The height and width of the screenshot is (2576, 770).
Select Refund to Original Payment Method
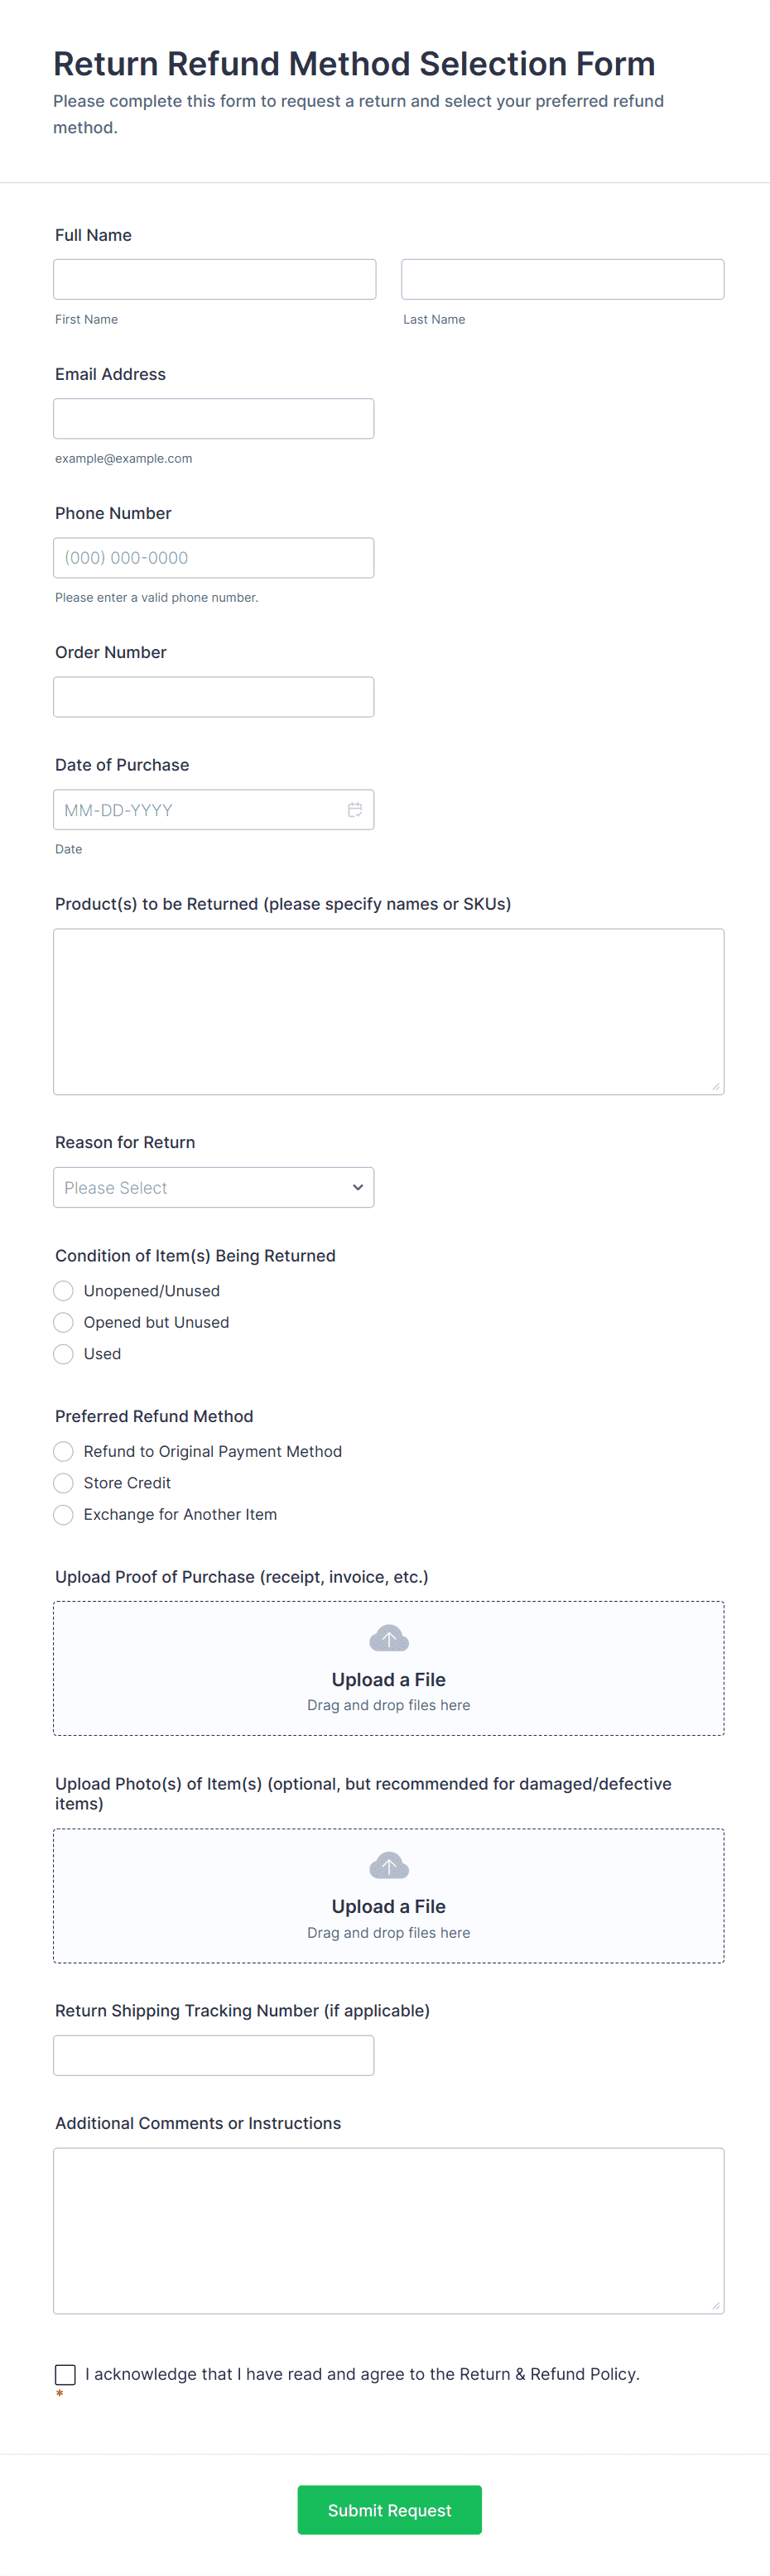pyautogui.click(x=64, y=1451)
